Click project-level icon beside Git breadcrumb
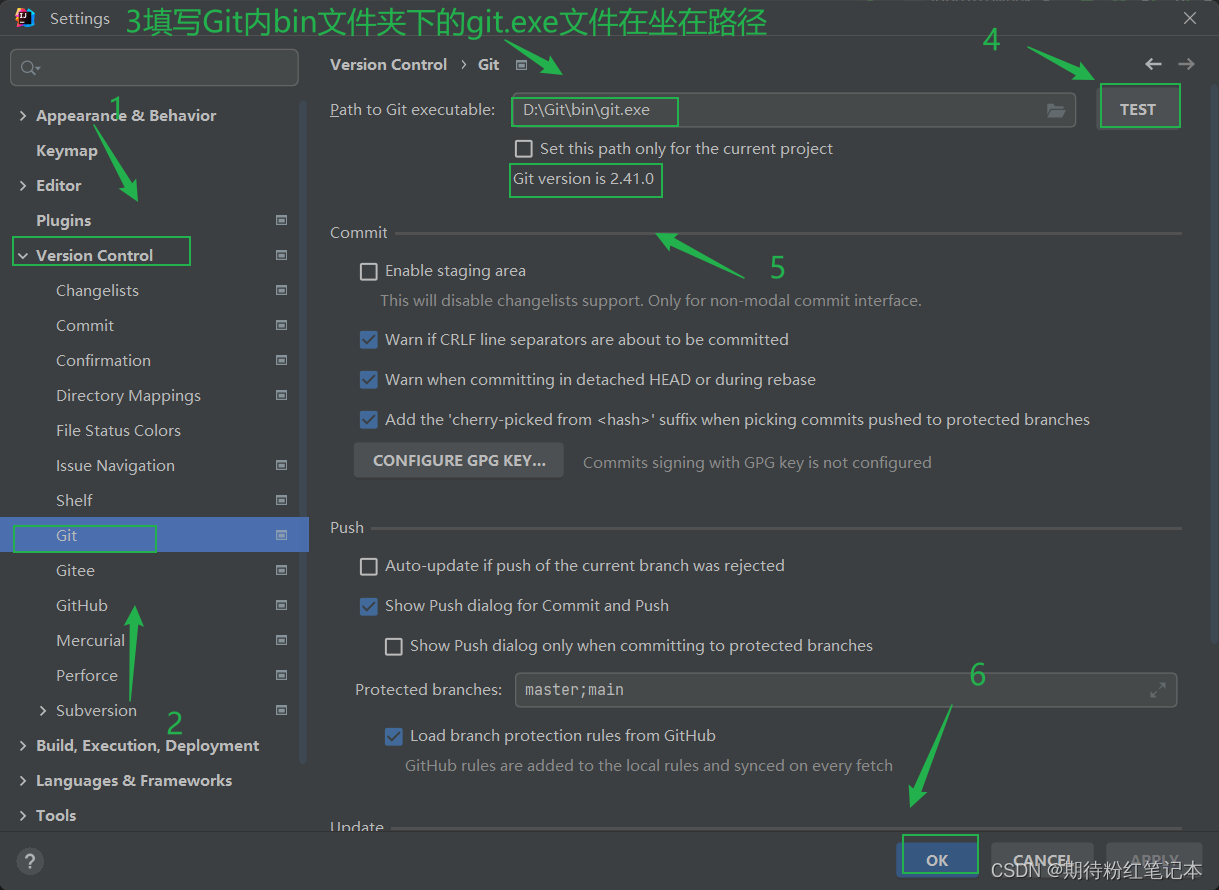This screenshot has height=890, width=1219. [521, 65]
